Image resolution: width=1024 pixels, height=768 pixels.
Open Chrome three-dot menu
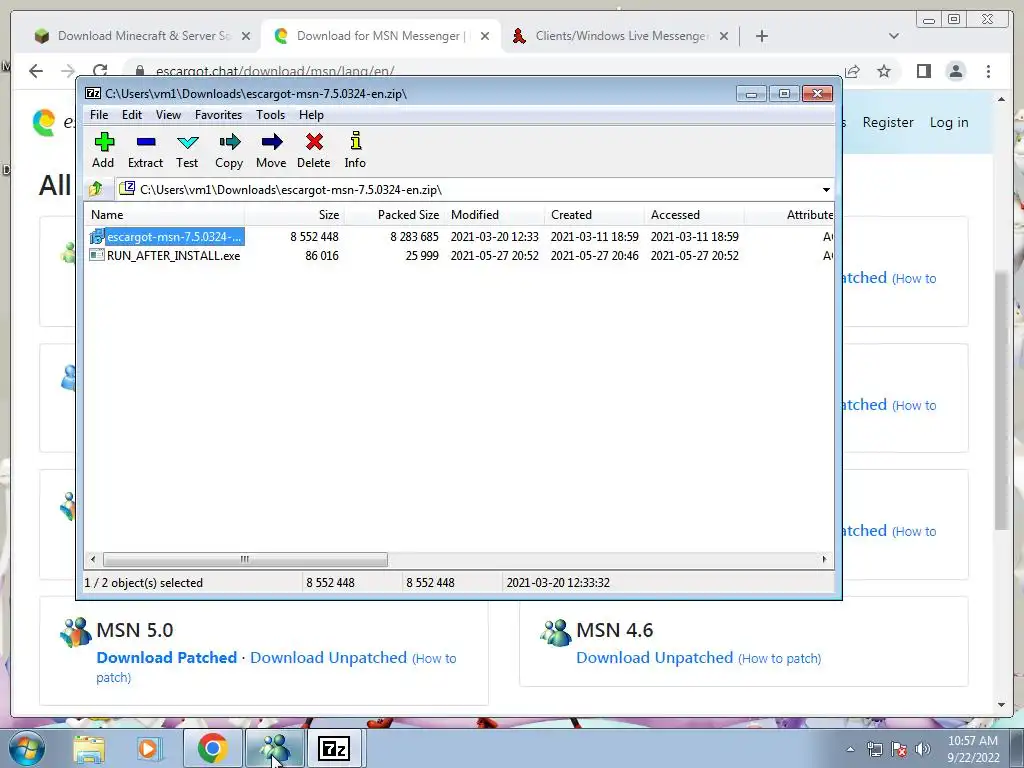[988, 71]
